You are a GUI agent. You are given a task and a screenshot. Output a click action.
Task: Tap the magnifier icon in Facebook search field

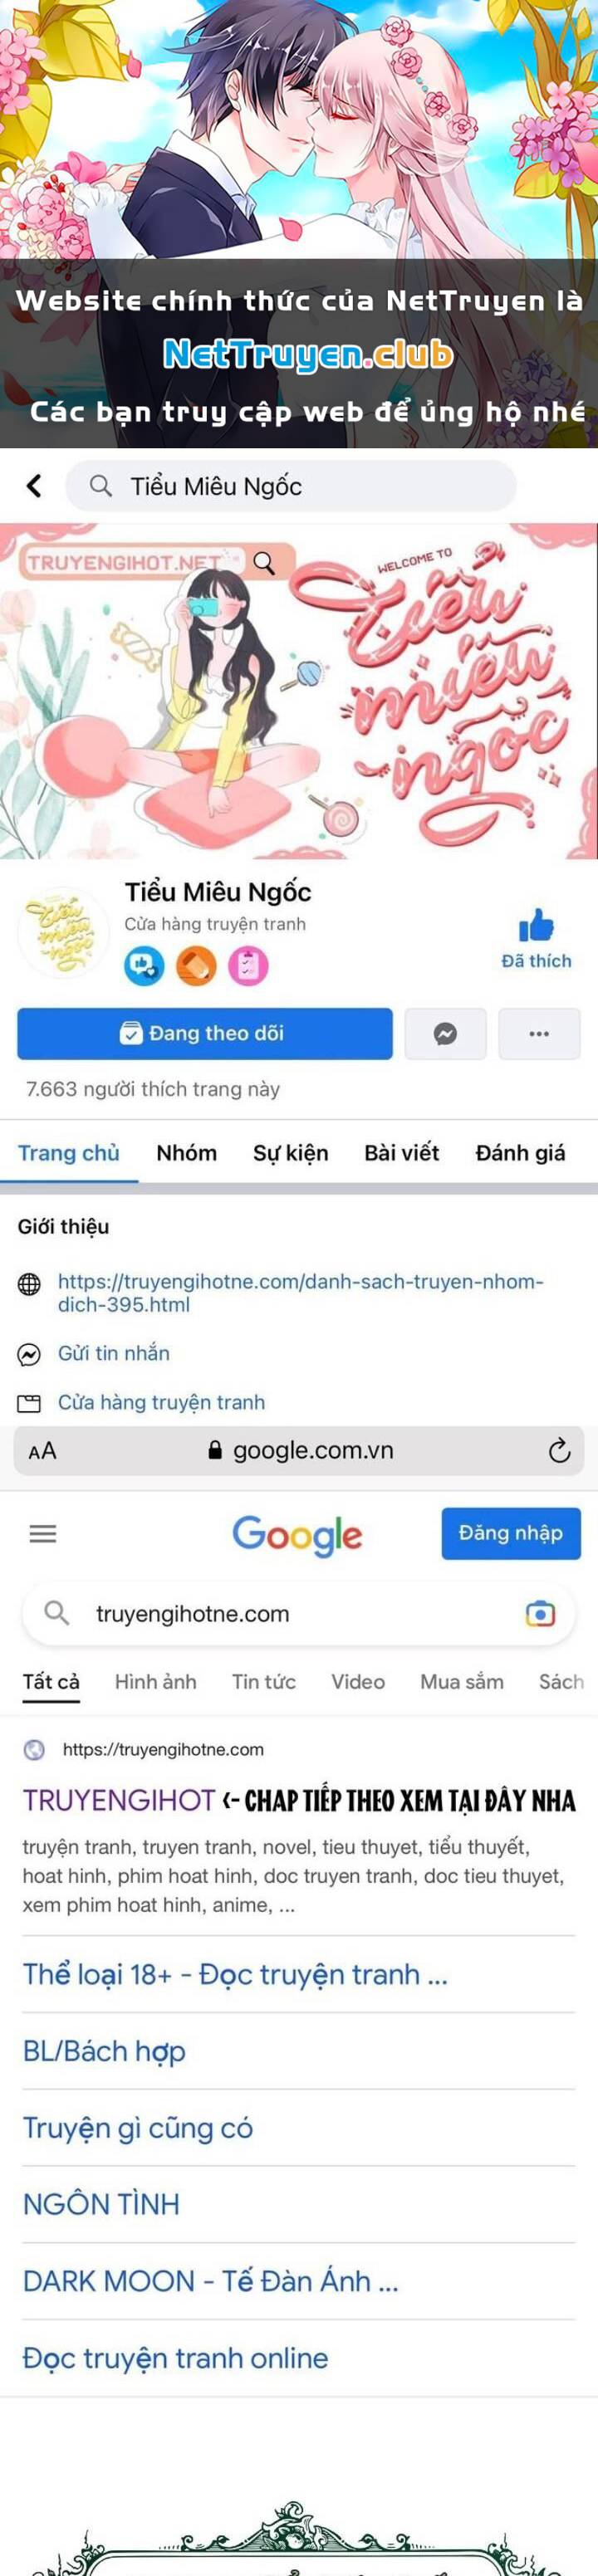100,486
